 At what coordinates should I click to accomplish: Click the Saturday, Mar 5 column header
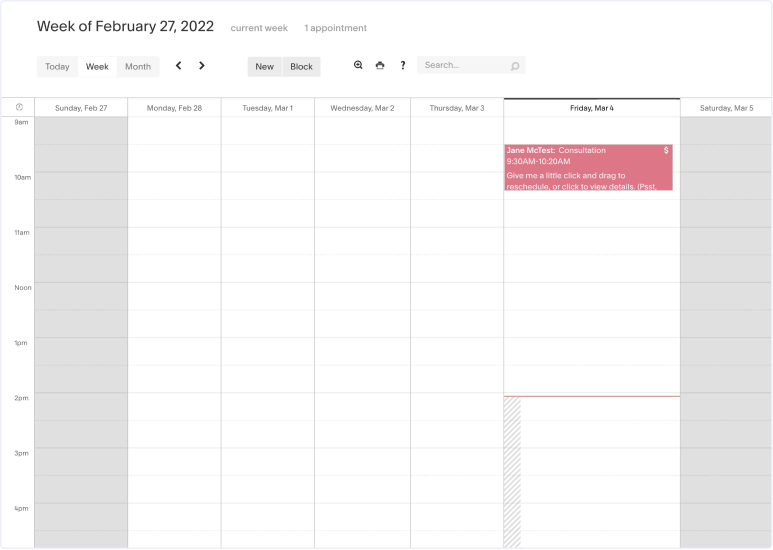coord(727,108)
